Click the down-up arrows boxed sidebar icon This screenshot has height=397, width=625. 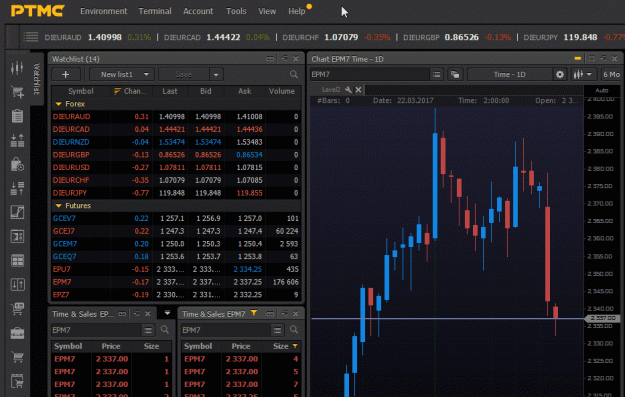17,285
